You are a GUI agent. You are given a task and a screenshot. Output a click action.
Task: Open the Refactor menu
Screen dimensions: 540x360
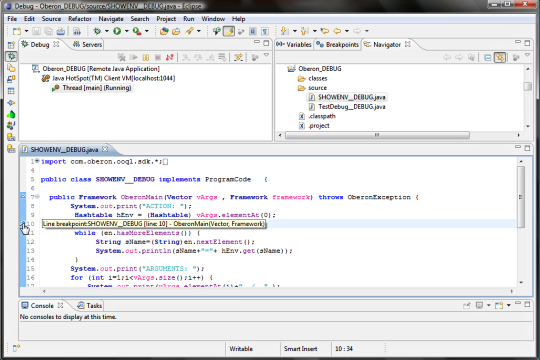pyautogui.click(x=80, y=19)
